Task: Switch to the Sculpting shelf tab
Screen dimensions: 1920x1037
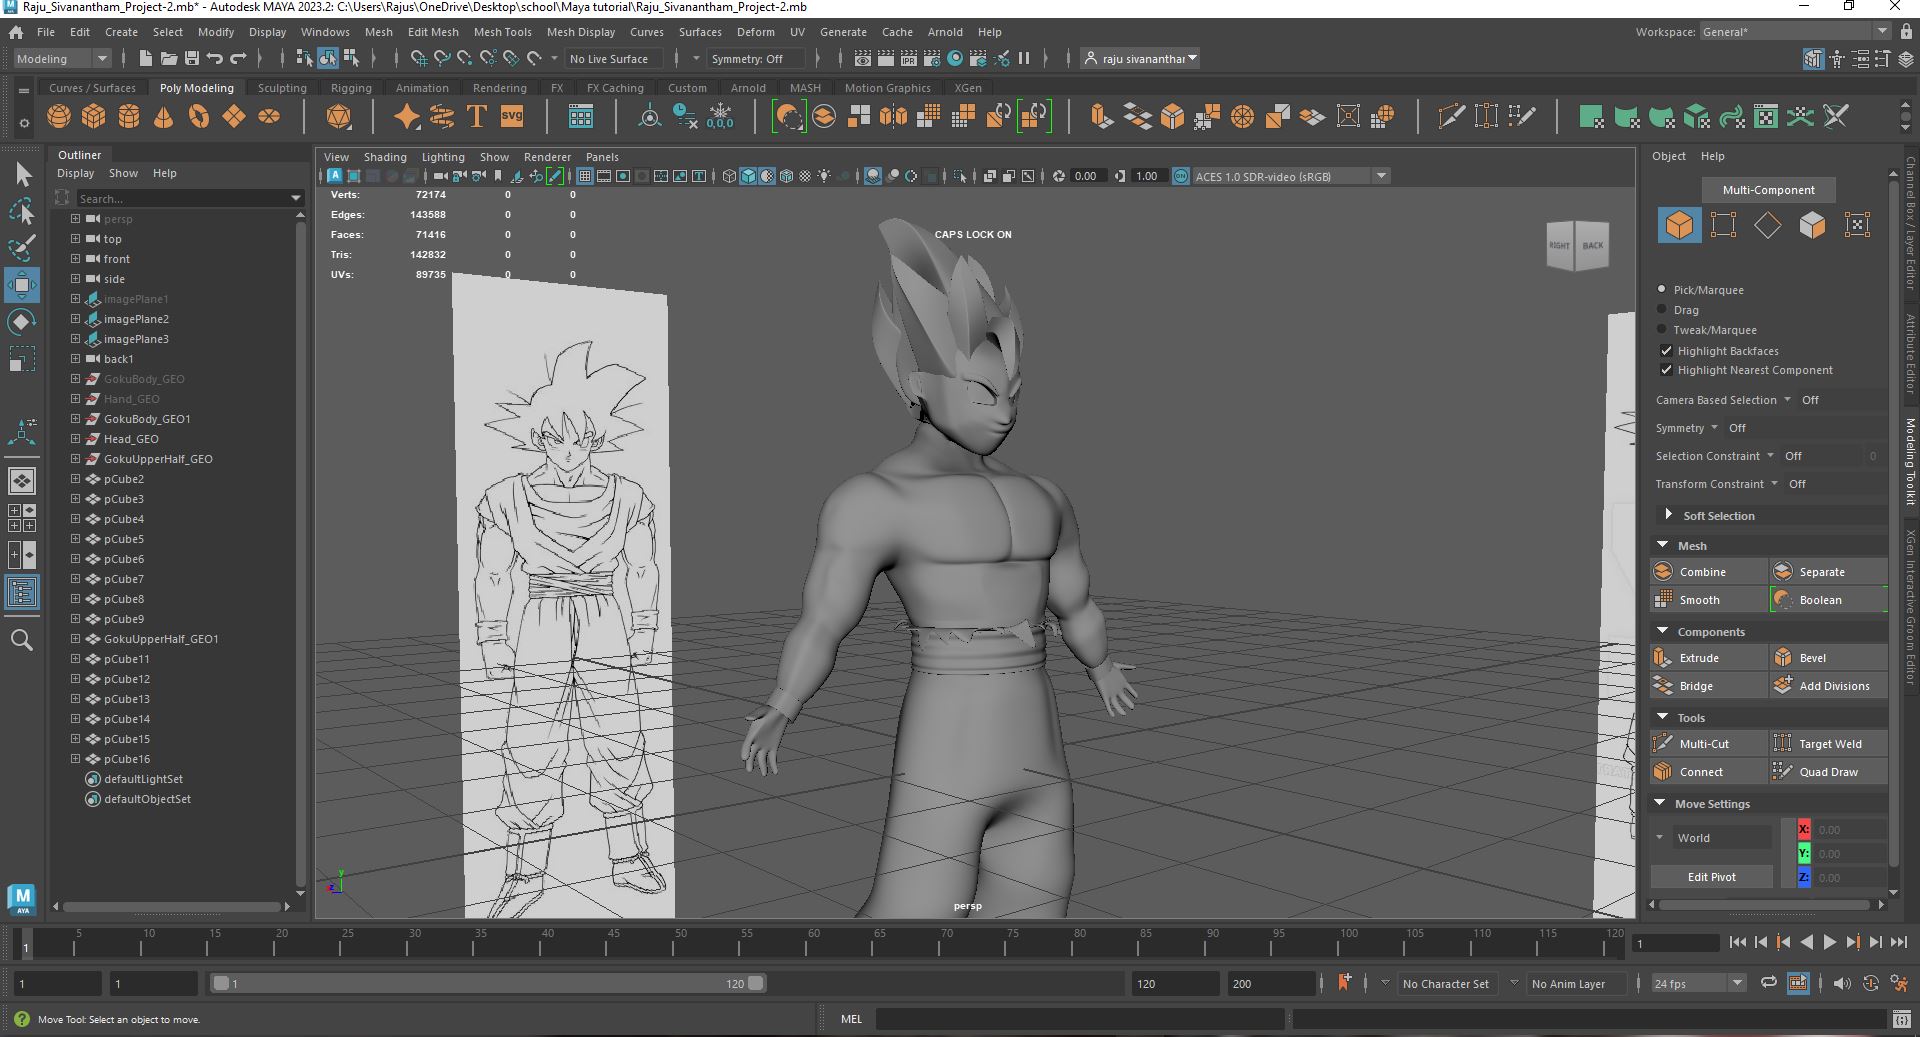Action: click(282, 88)
